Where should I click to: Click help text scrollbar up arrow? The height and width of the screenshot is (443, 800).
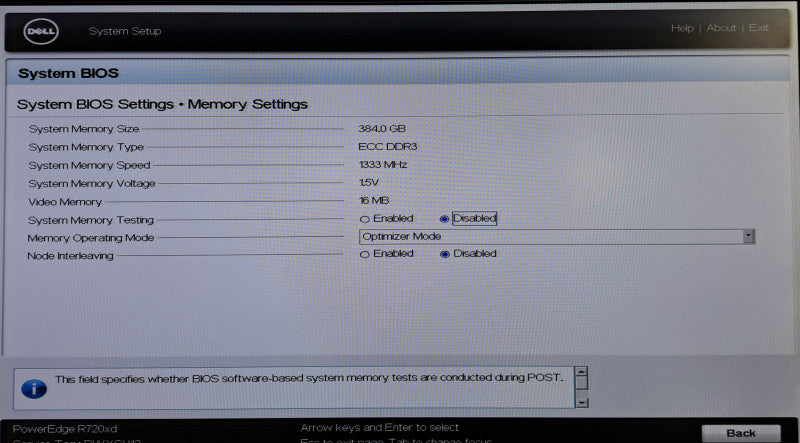click(x=581, y=372)
